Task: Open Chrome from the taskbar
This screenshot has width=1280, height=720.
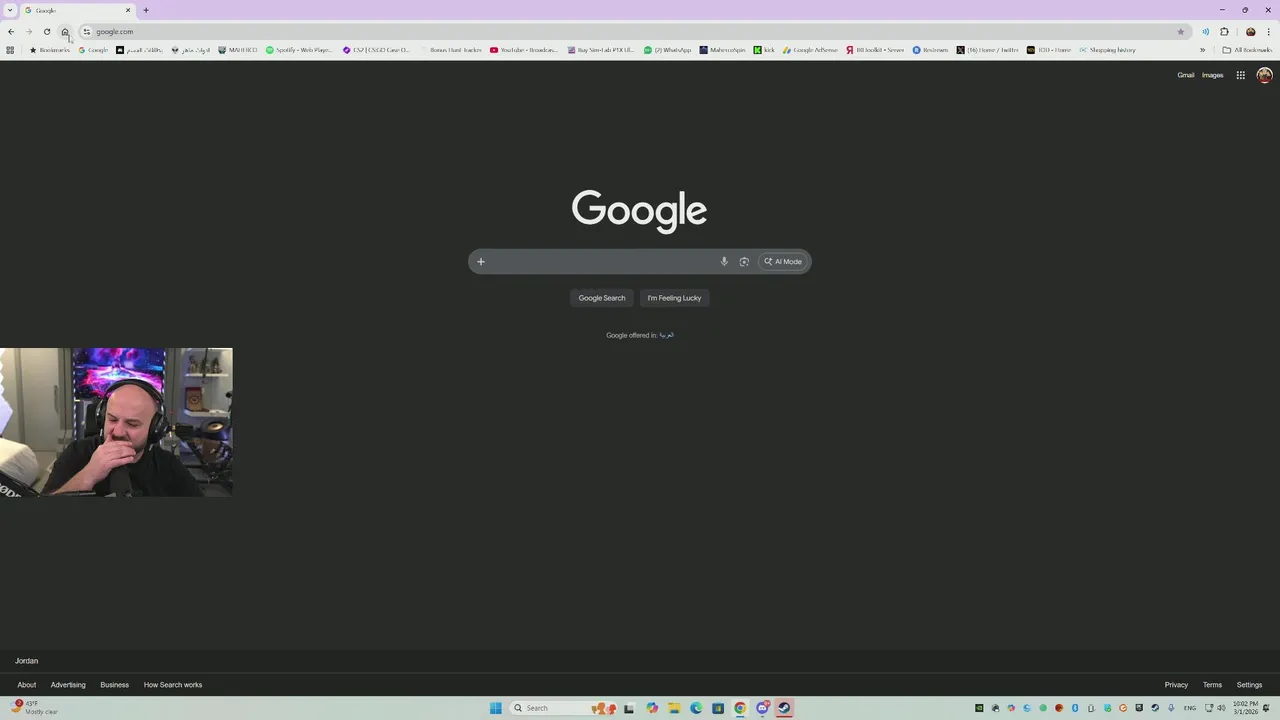Action: pyautogui.click(x=740, y=708)
